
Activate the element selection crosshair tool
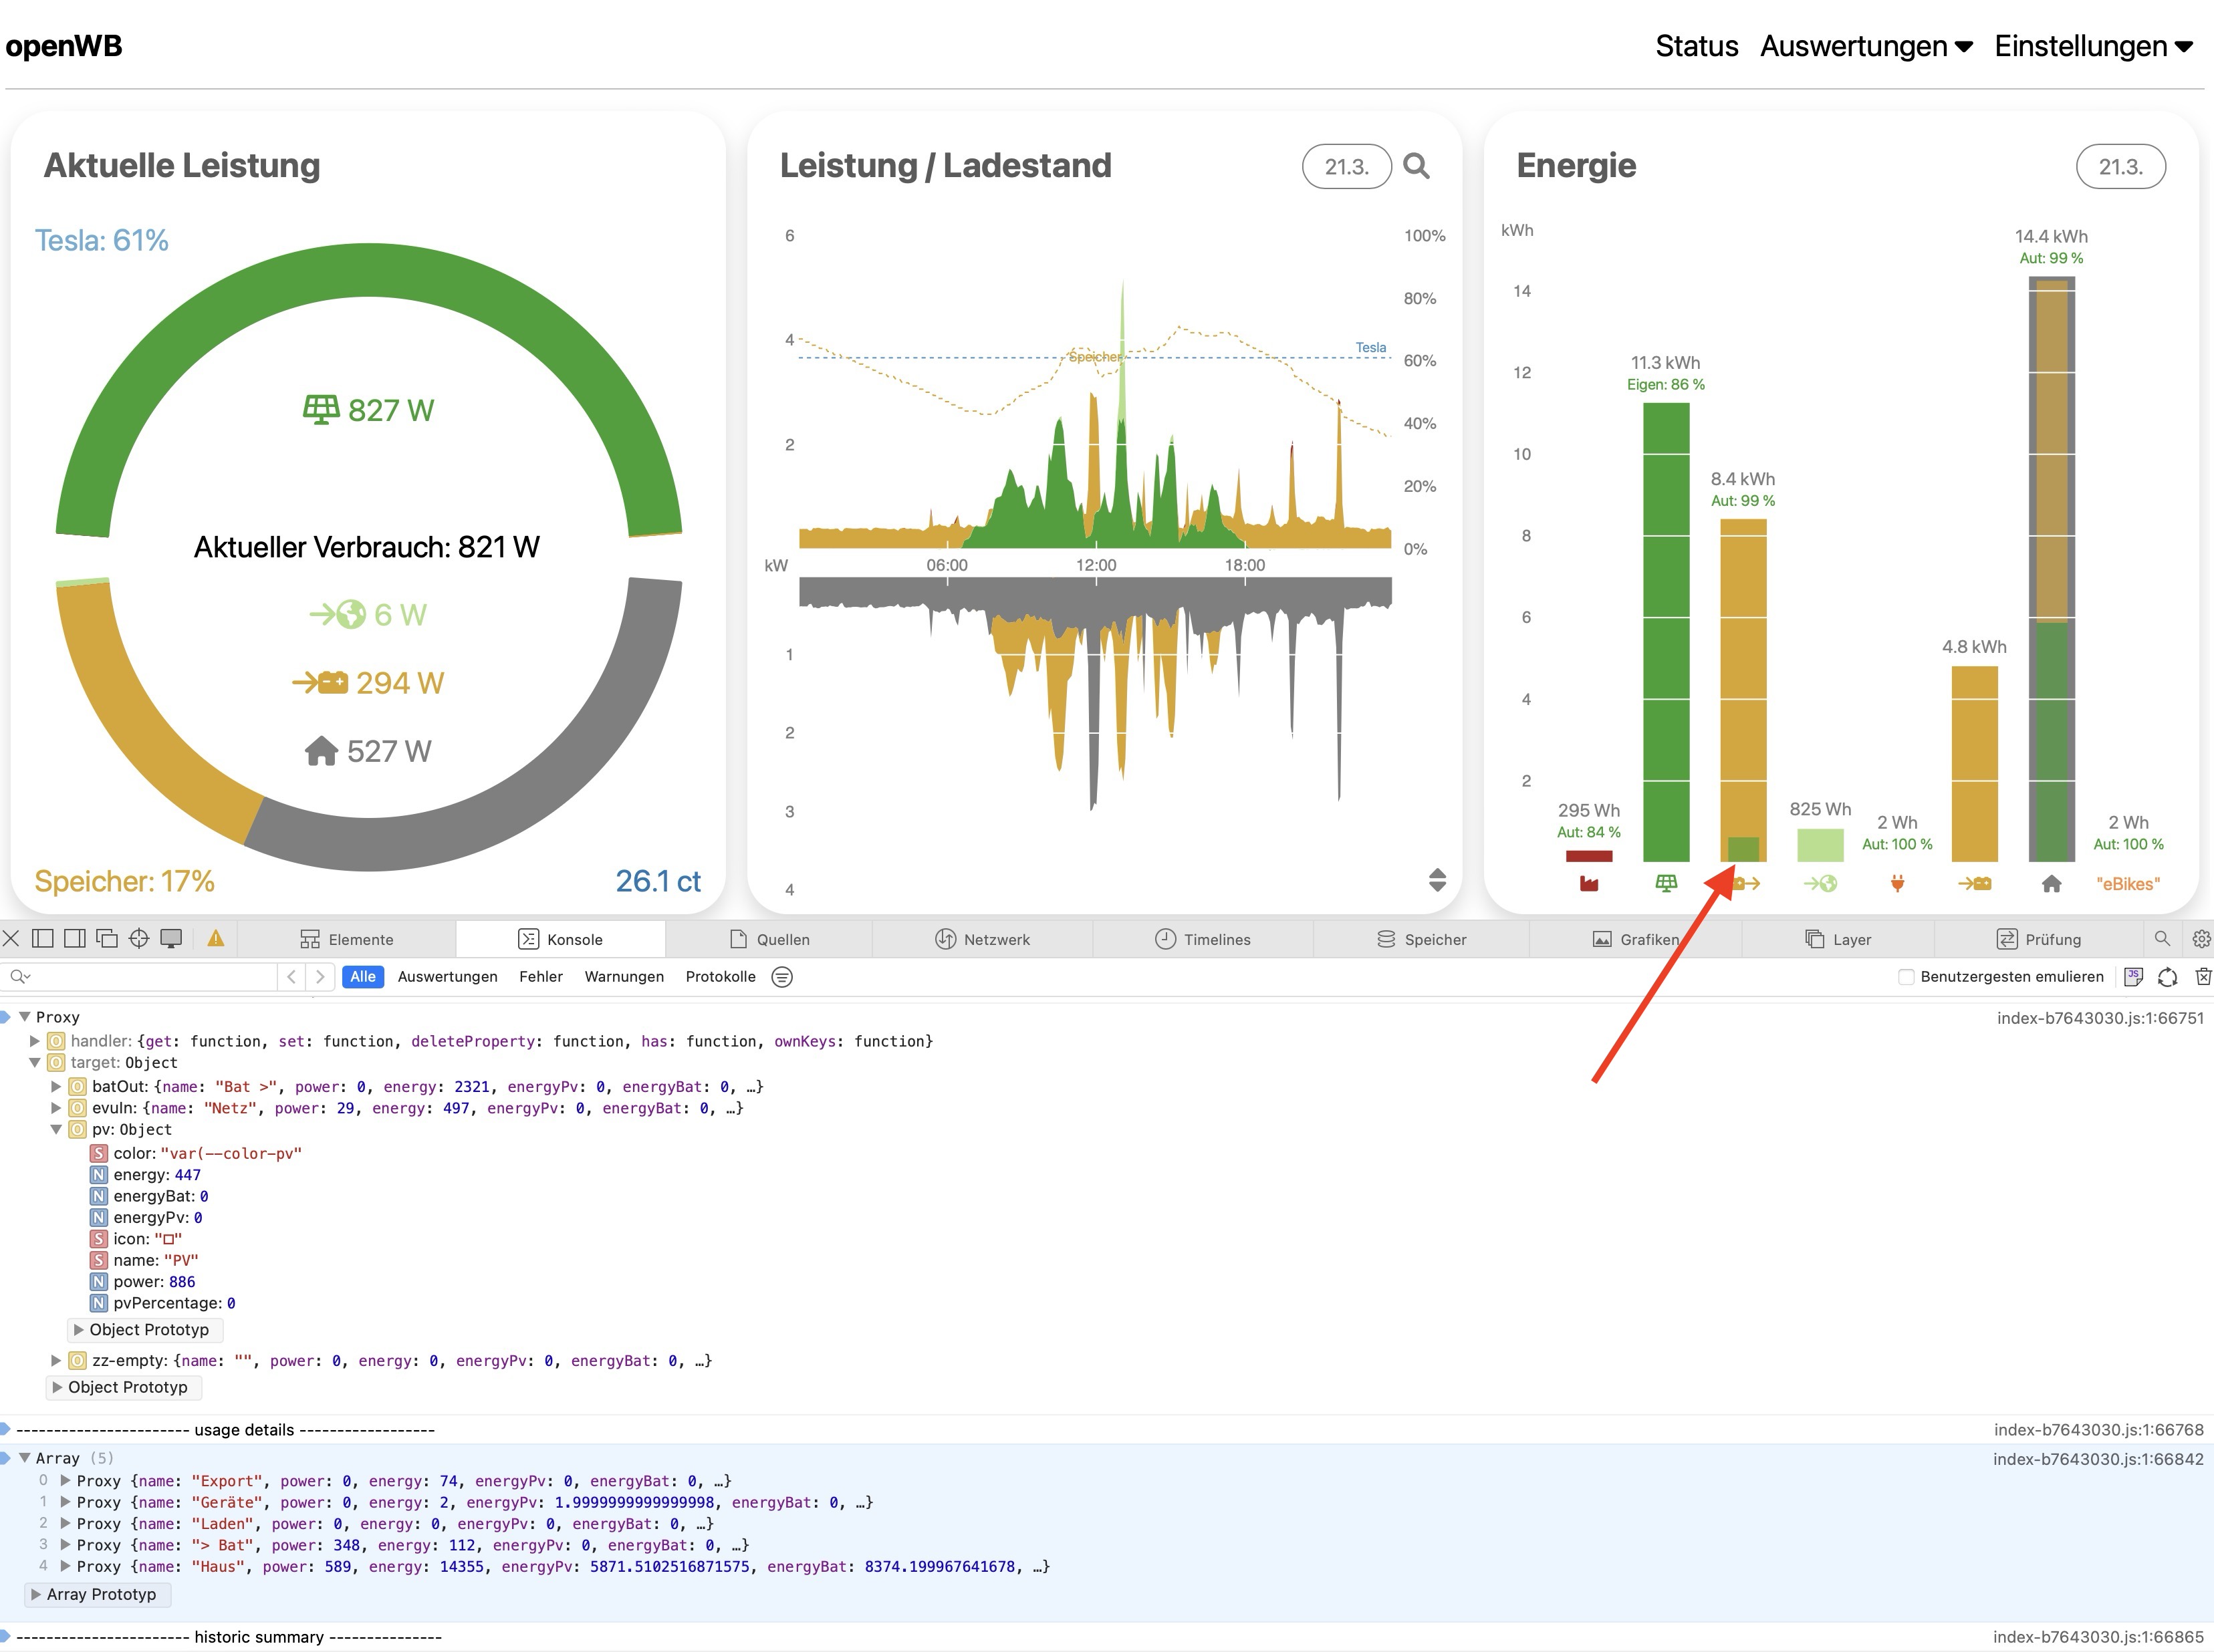tap(139, 938)
